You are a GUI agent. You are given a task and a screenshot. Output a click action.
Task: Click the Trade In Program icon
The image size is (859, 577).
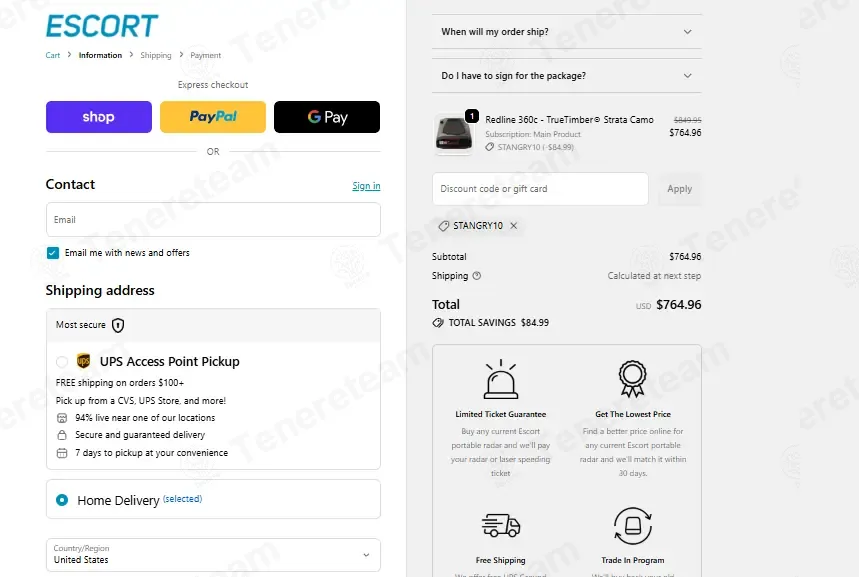[x=633, y=526]
